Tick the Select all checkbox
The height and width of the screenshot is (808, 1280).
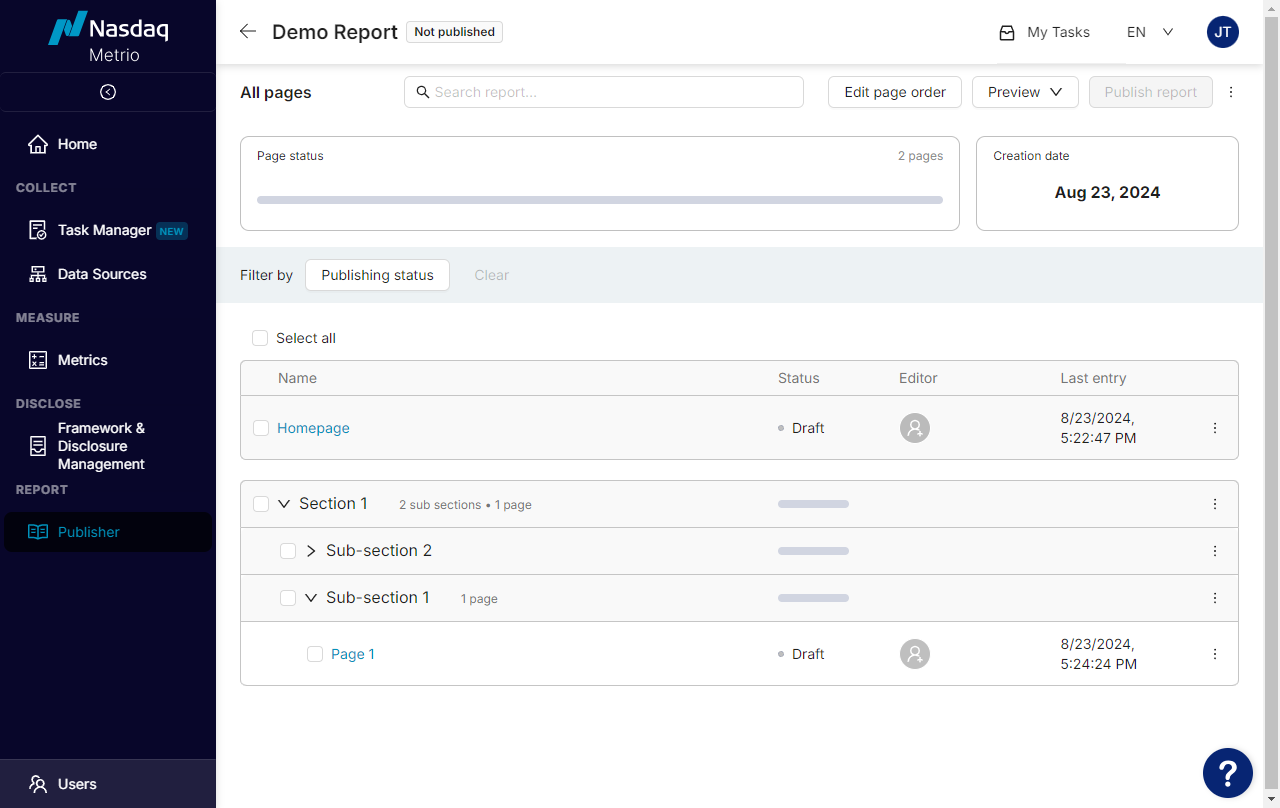(260, 338)
